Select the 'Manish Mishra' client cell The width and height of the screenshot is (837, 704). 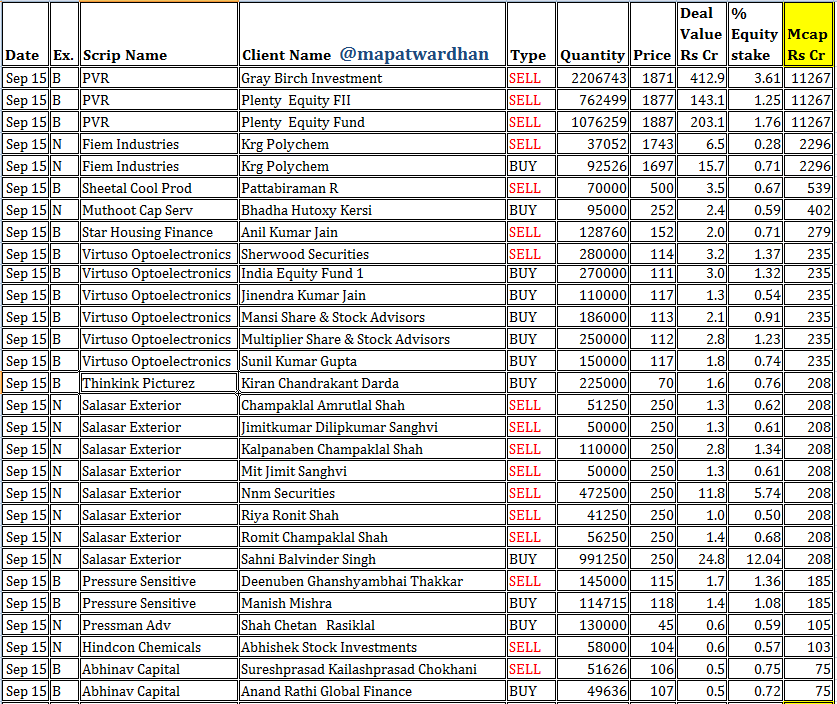(x=373, y=602)
